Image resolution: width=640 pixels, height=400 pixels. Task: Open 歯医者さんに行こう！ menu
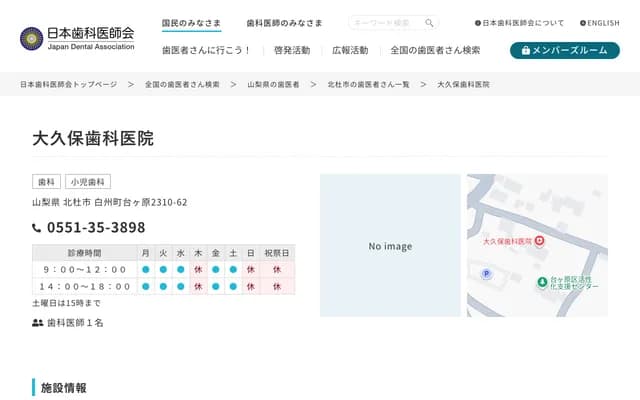[206, 50]
